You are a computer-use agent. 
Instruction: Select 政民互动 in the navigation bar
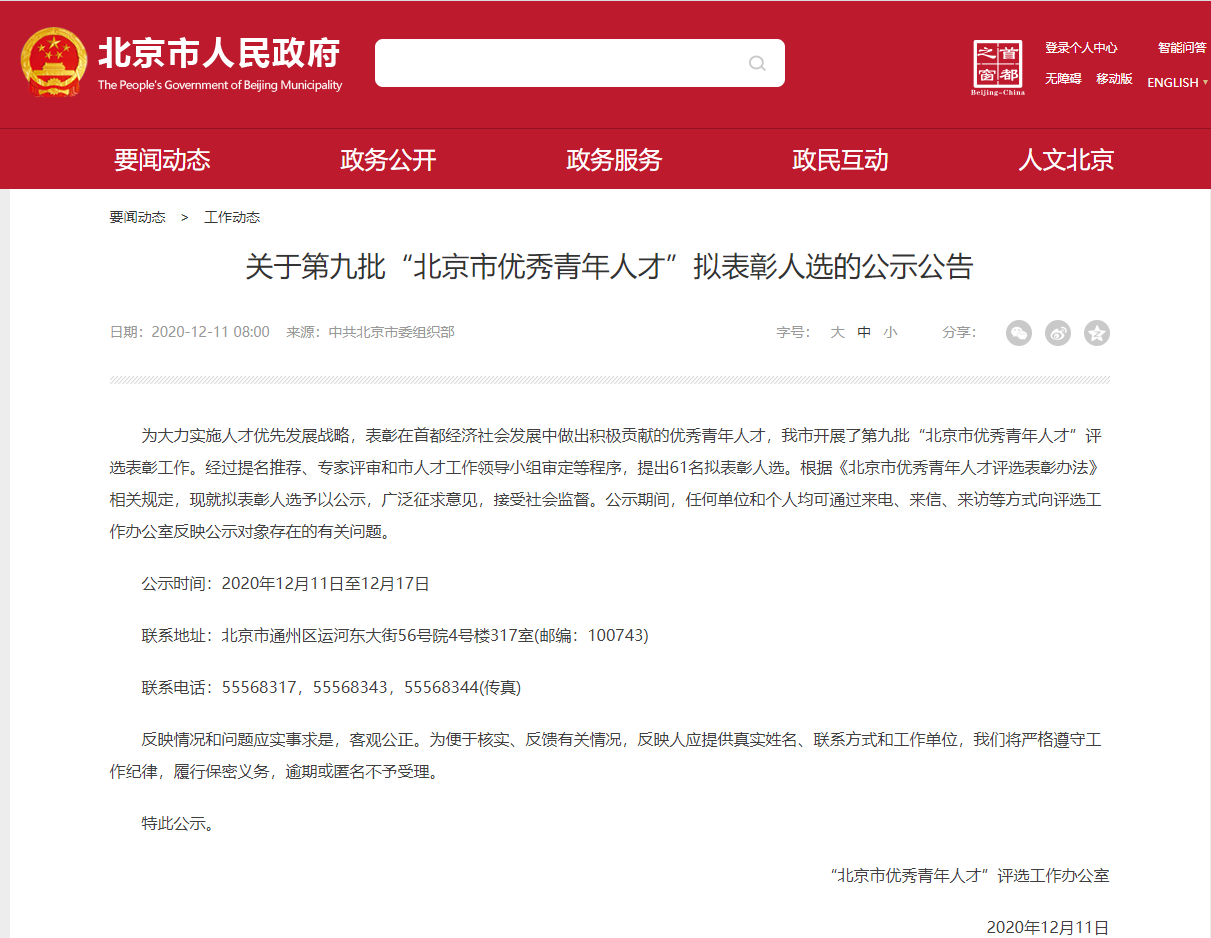pos(840,160)
